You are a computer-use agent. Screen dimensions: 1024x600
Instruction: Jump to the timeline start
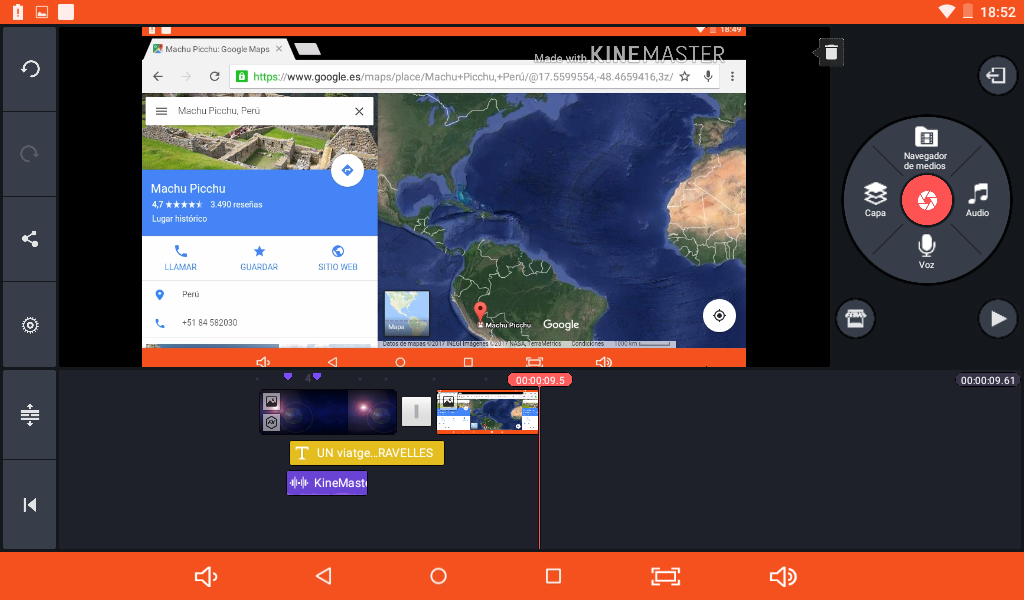pyautogui.click(x=30, y=505)
